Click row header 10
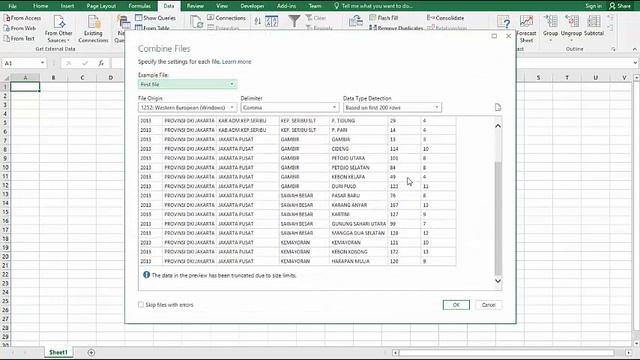Screen dimensions: 640x360 click(x=5, y=167)
